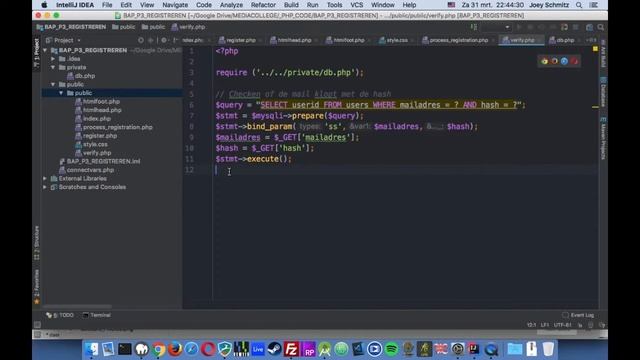Click yellow warning marker on editor right stripe

click(x=595, y=107)
